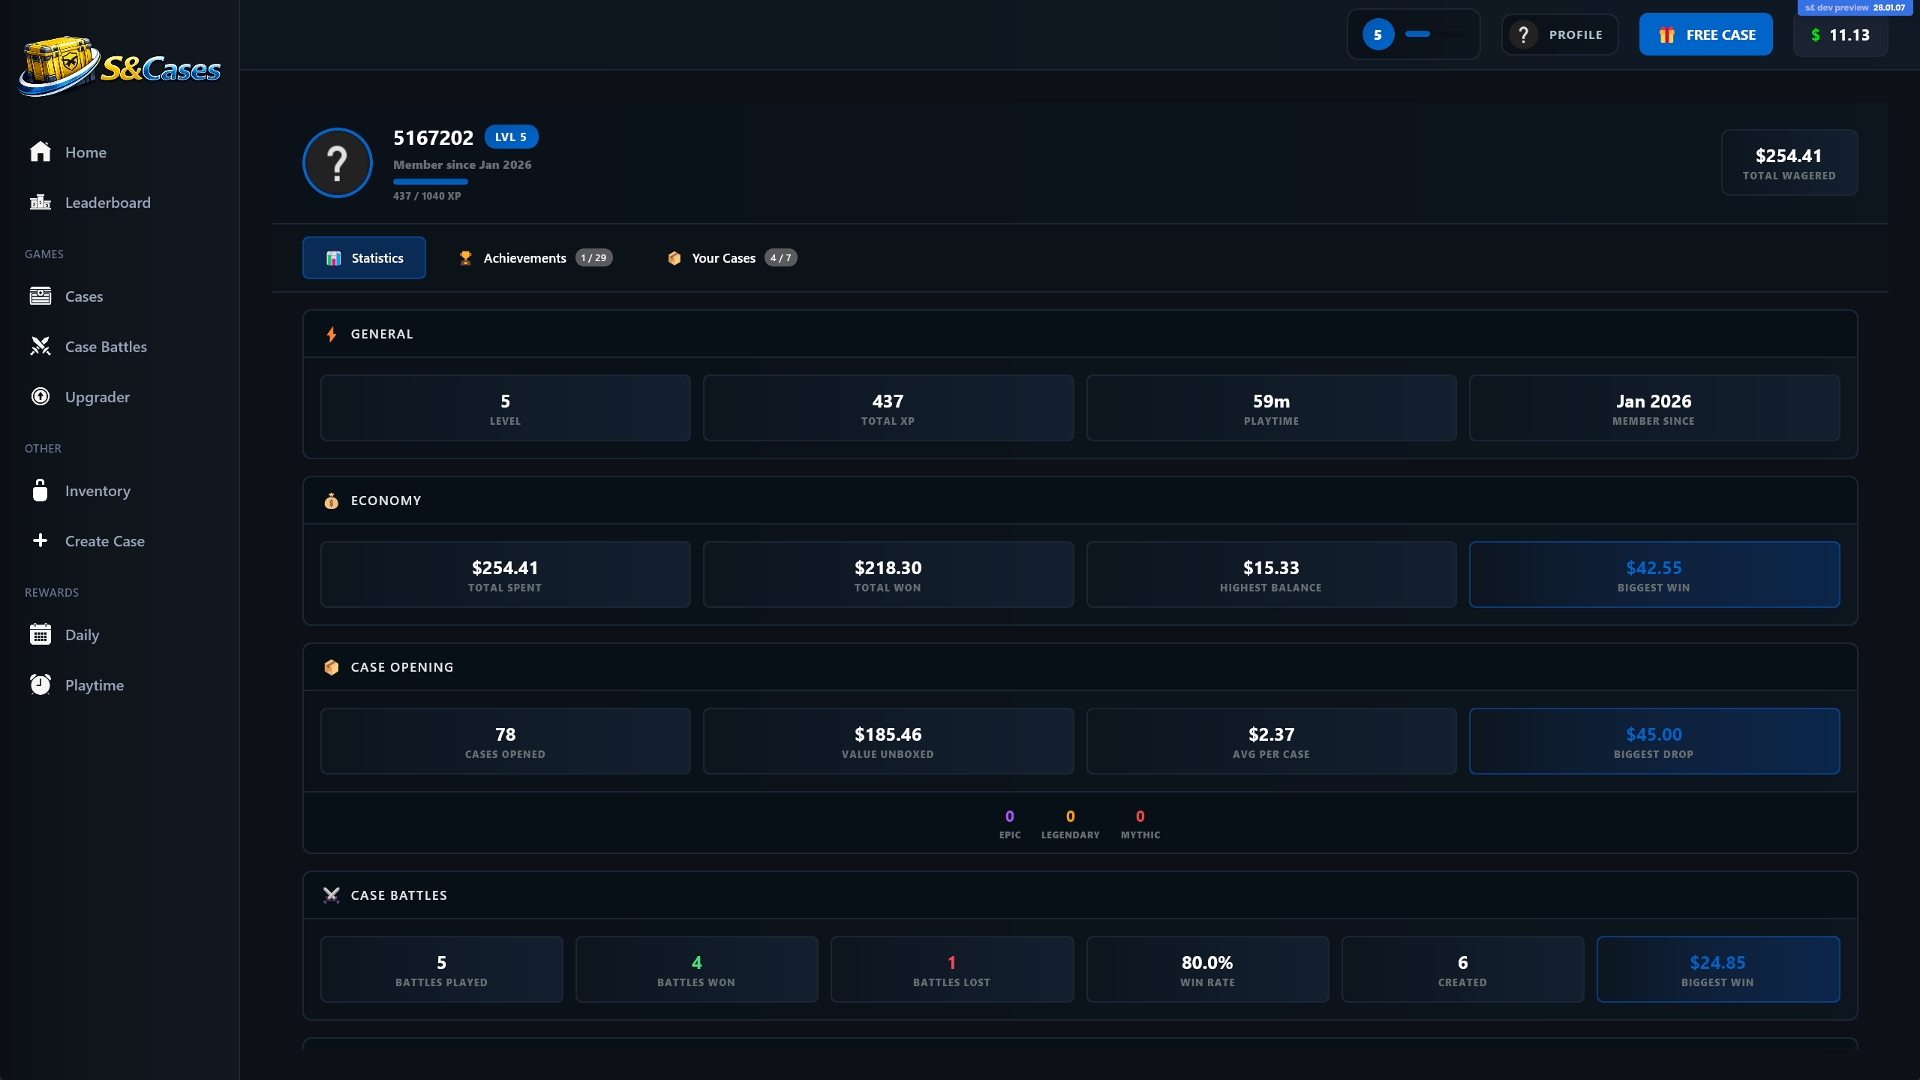Open Inventory backpack icon
This screenshot has height=1080, width=1920.
click(x=40, y=491)
